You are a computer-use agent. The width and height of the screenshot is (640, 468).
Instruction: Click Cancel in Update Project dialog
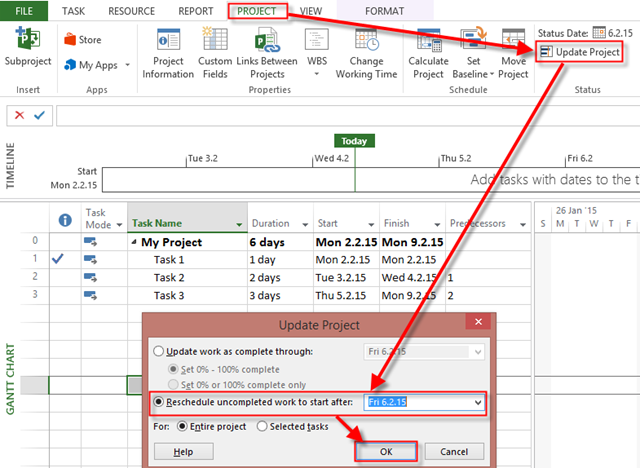(455, 452)
